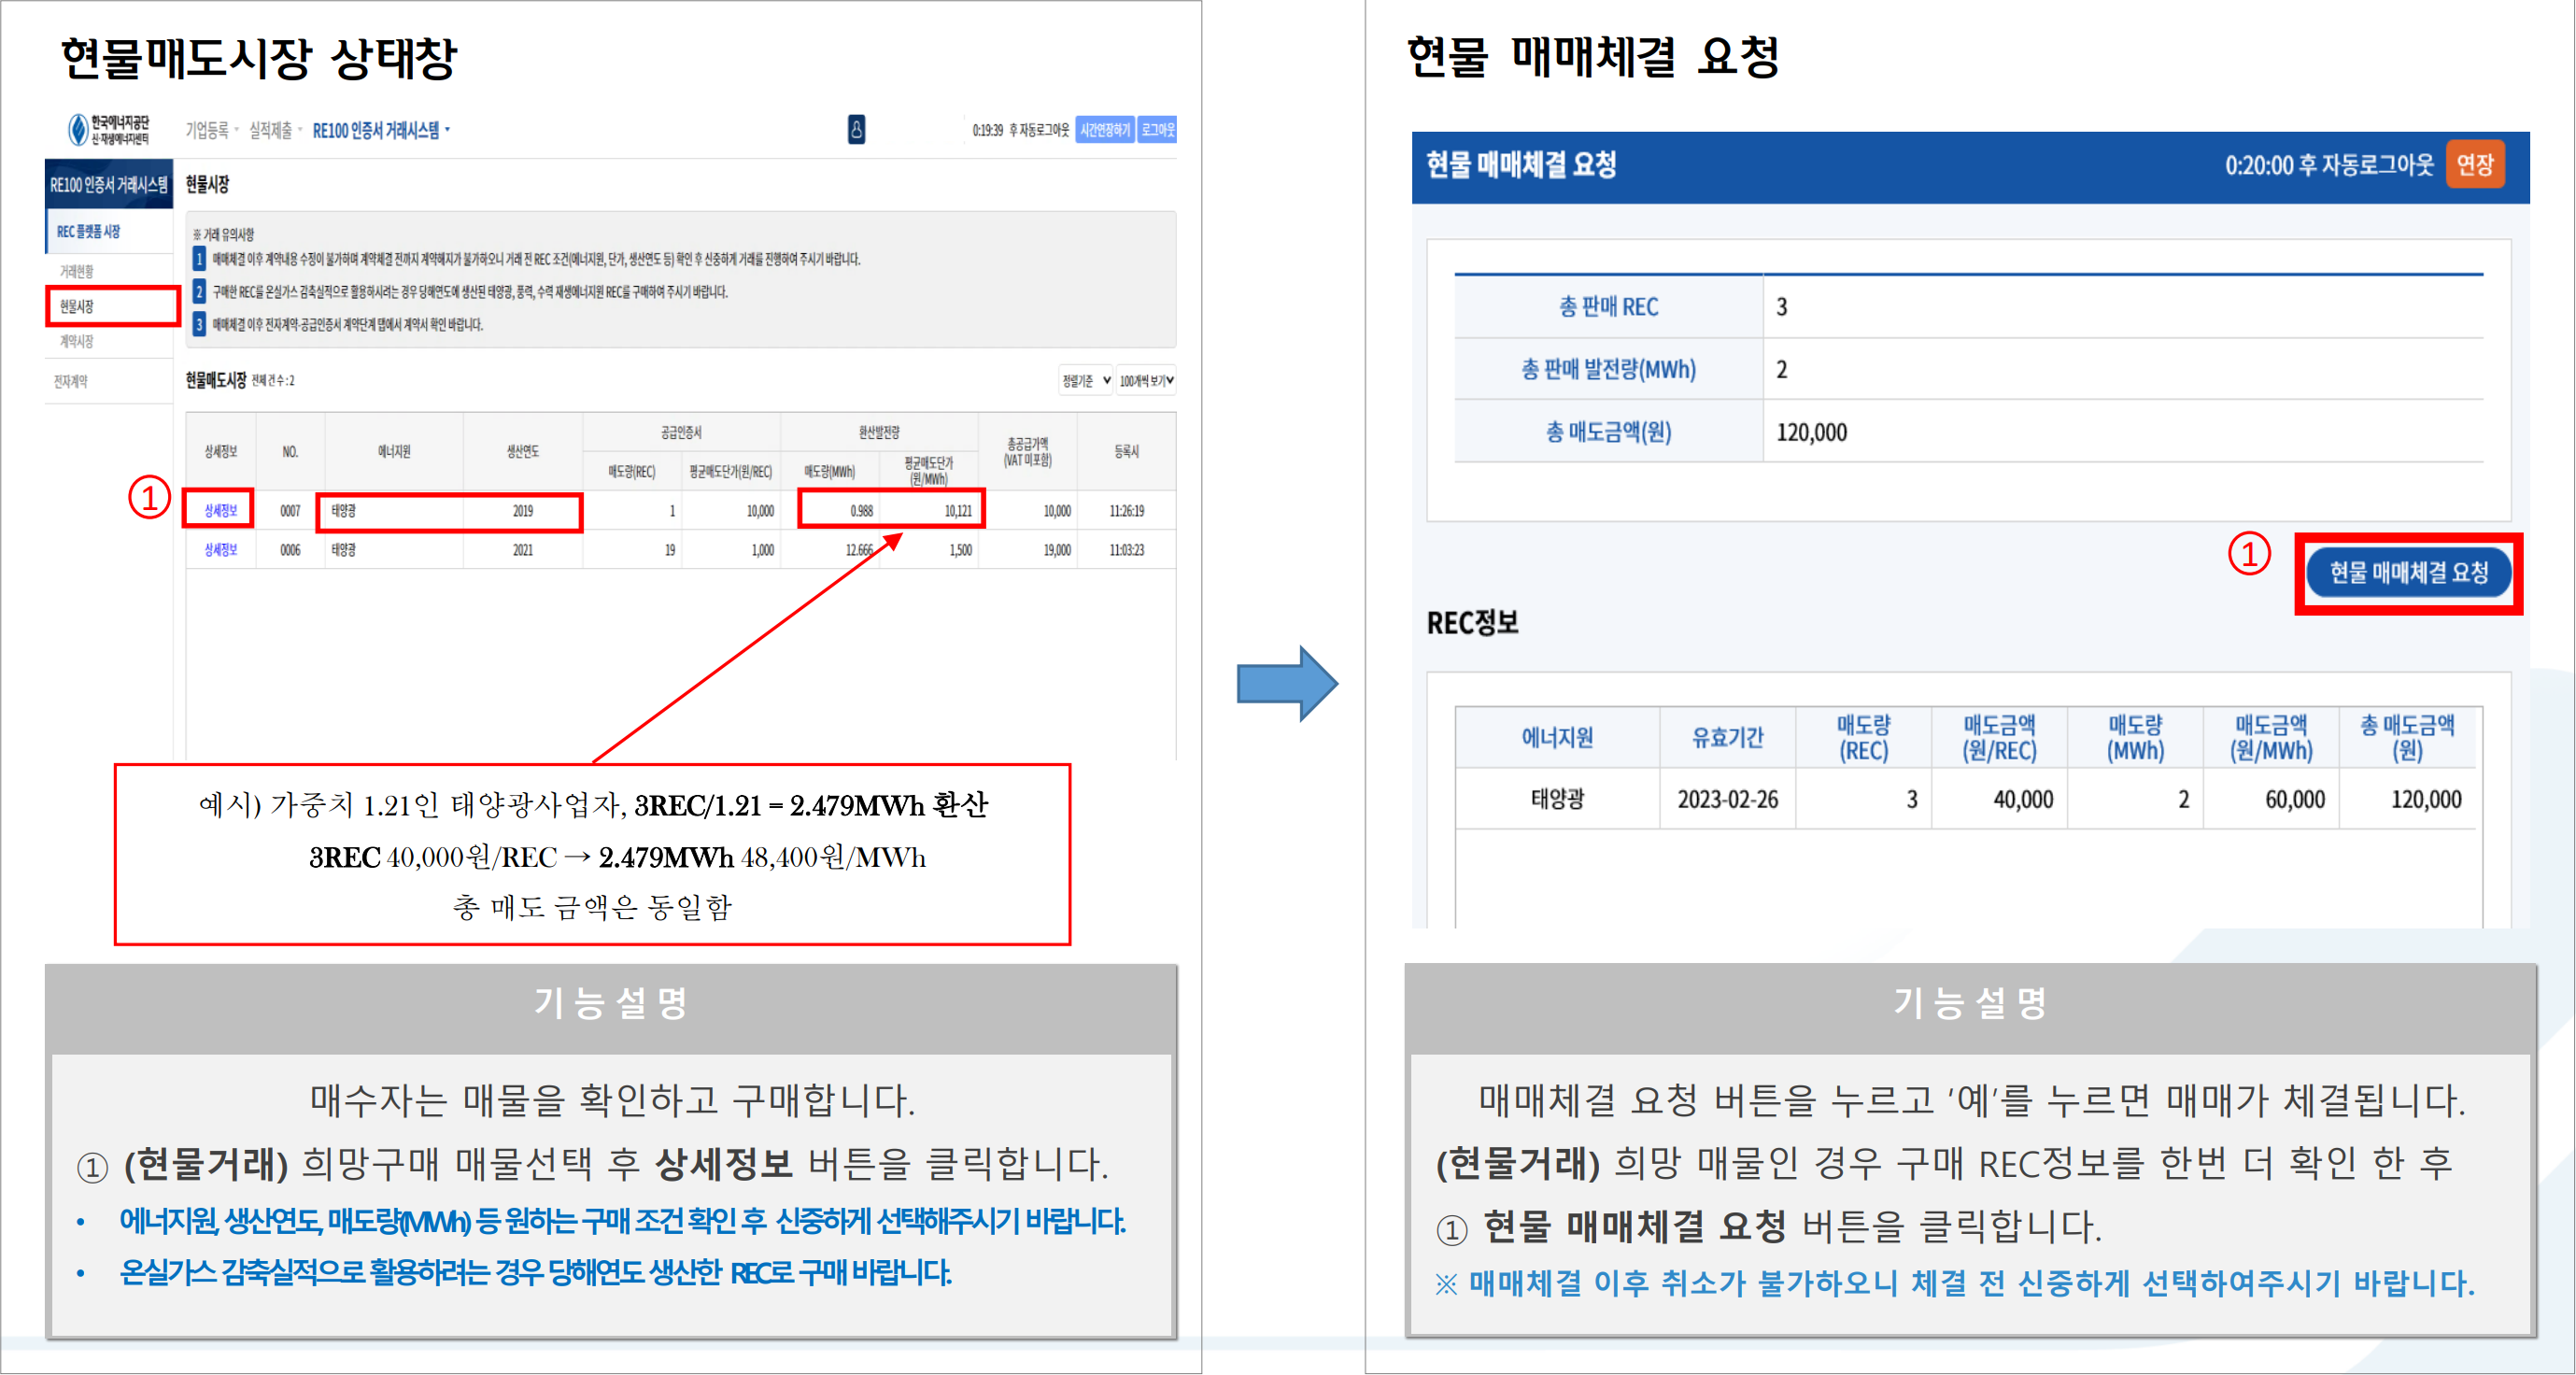Viewport: 2576px width, 1375px height.
Task: Open the 100개씩 보기 page size dropdown
Action: coord(1146,381)
